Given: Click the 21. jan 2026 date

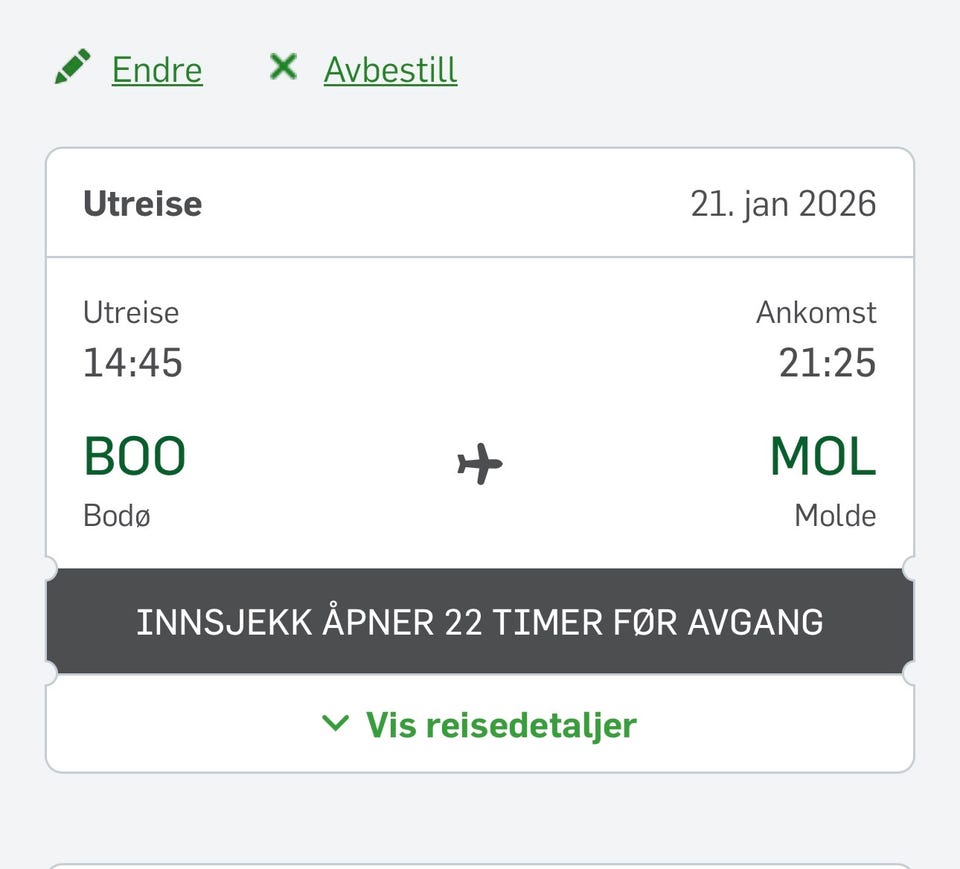Looking at the screenshot, I should pyautogui.click(x=784, y=204).
